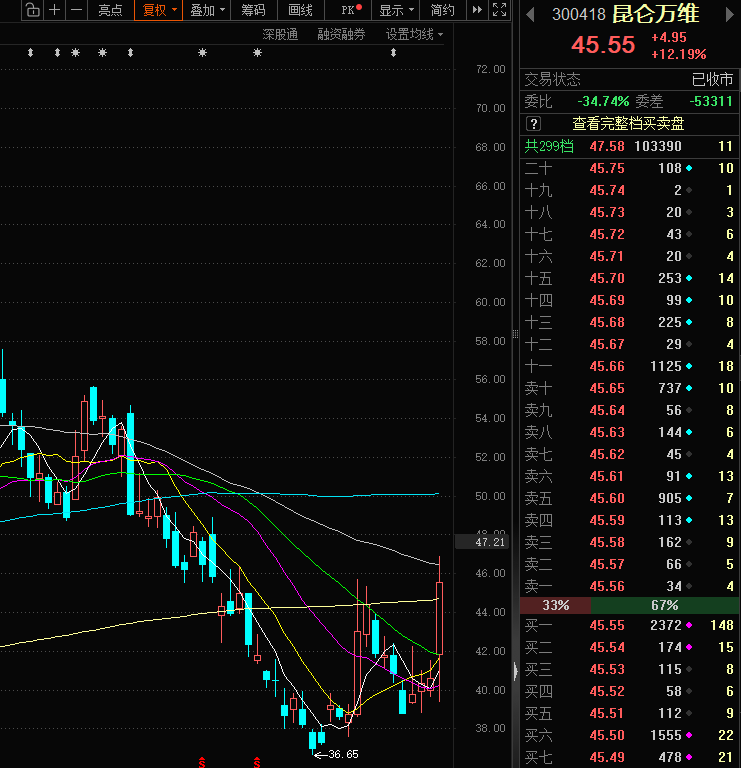Click the unlock padlock icon in chart toolbar

click(x=33, y=10)
